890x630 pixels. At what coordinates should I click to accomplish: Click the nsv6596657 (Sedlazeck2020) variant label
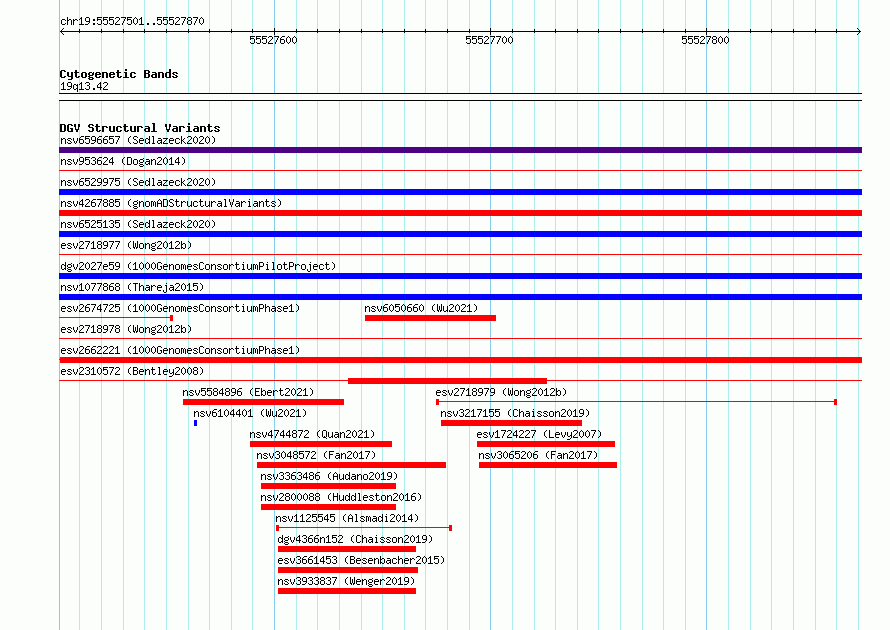(138, 140)
